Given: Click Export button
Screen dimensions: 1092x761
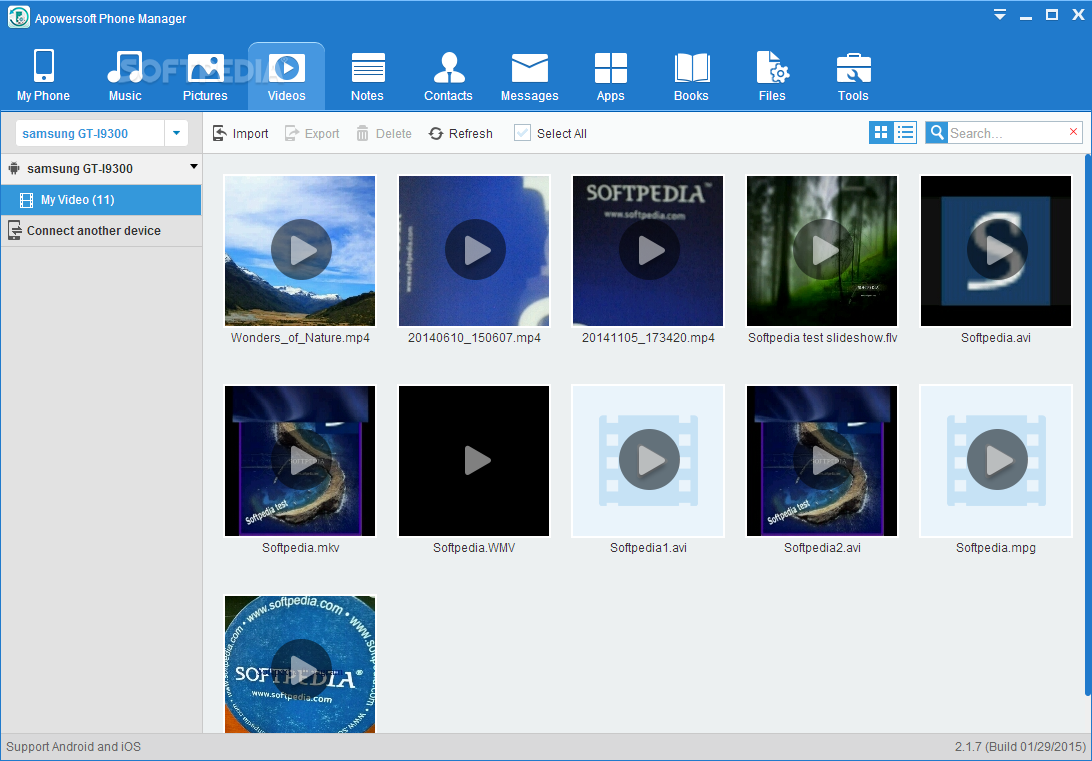Looking at the screenshot, I should coord(312,133).
